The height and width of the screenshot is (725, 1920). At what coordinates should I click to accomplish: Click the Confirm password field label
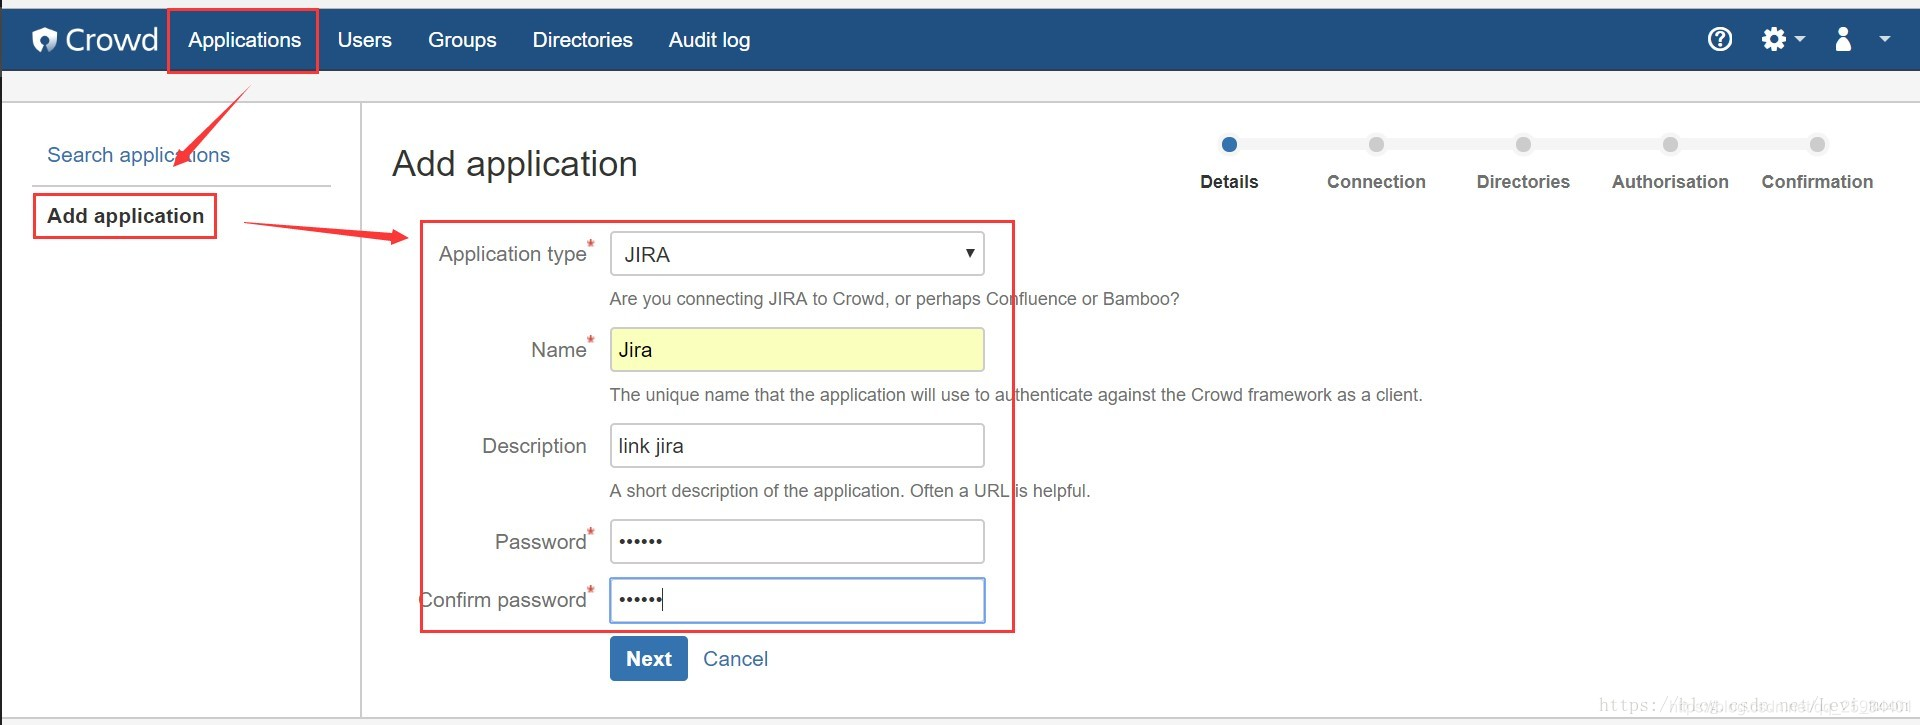click(x=503, y=600)
